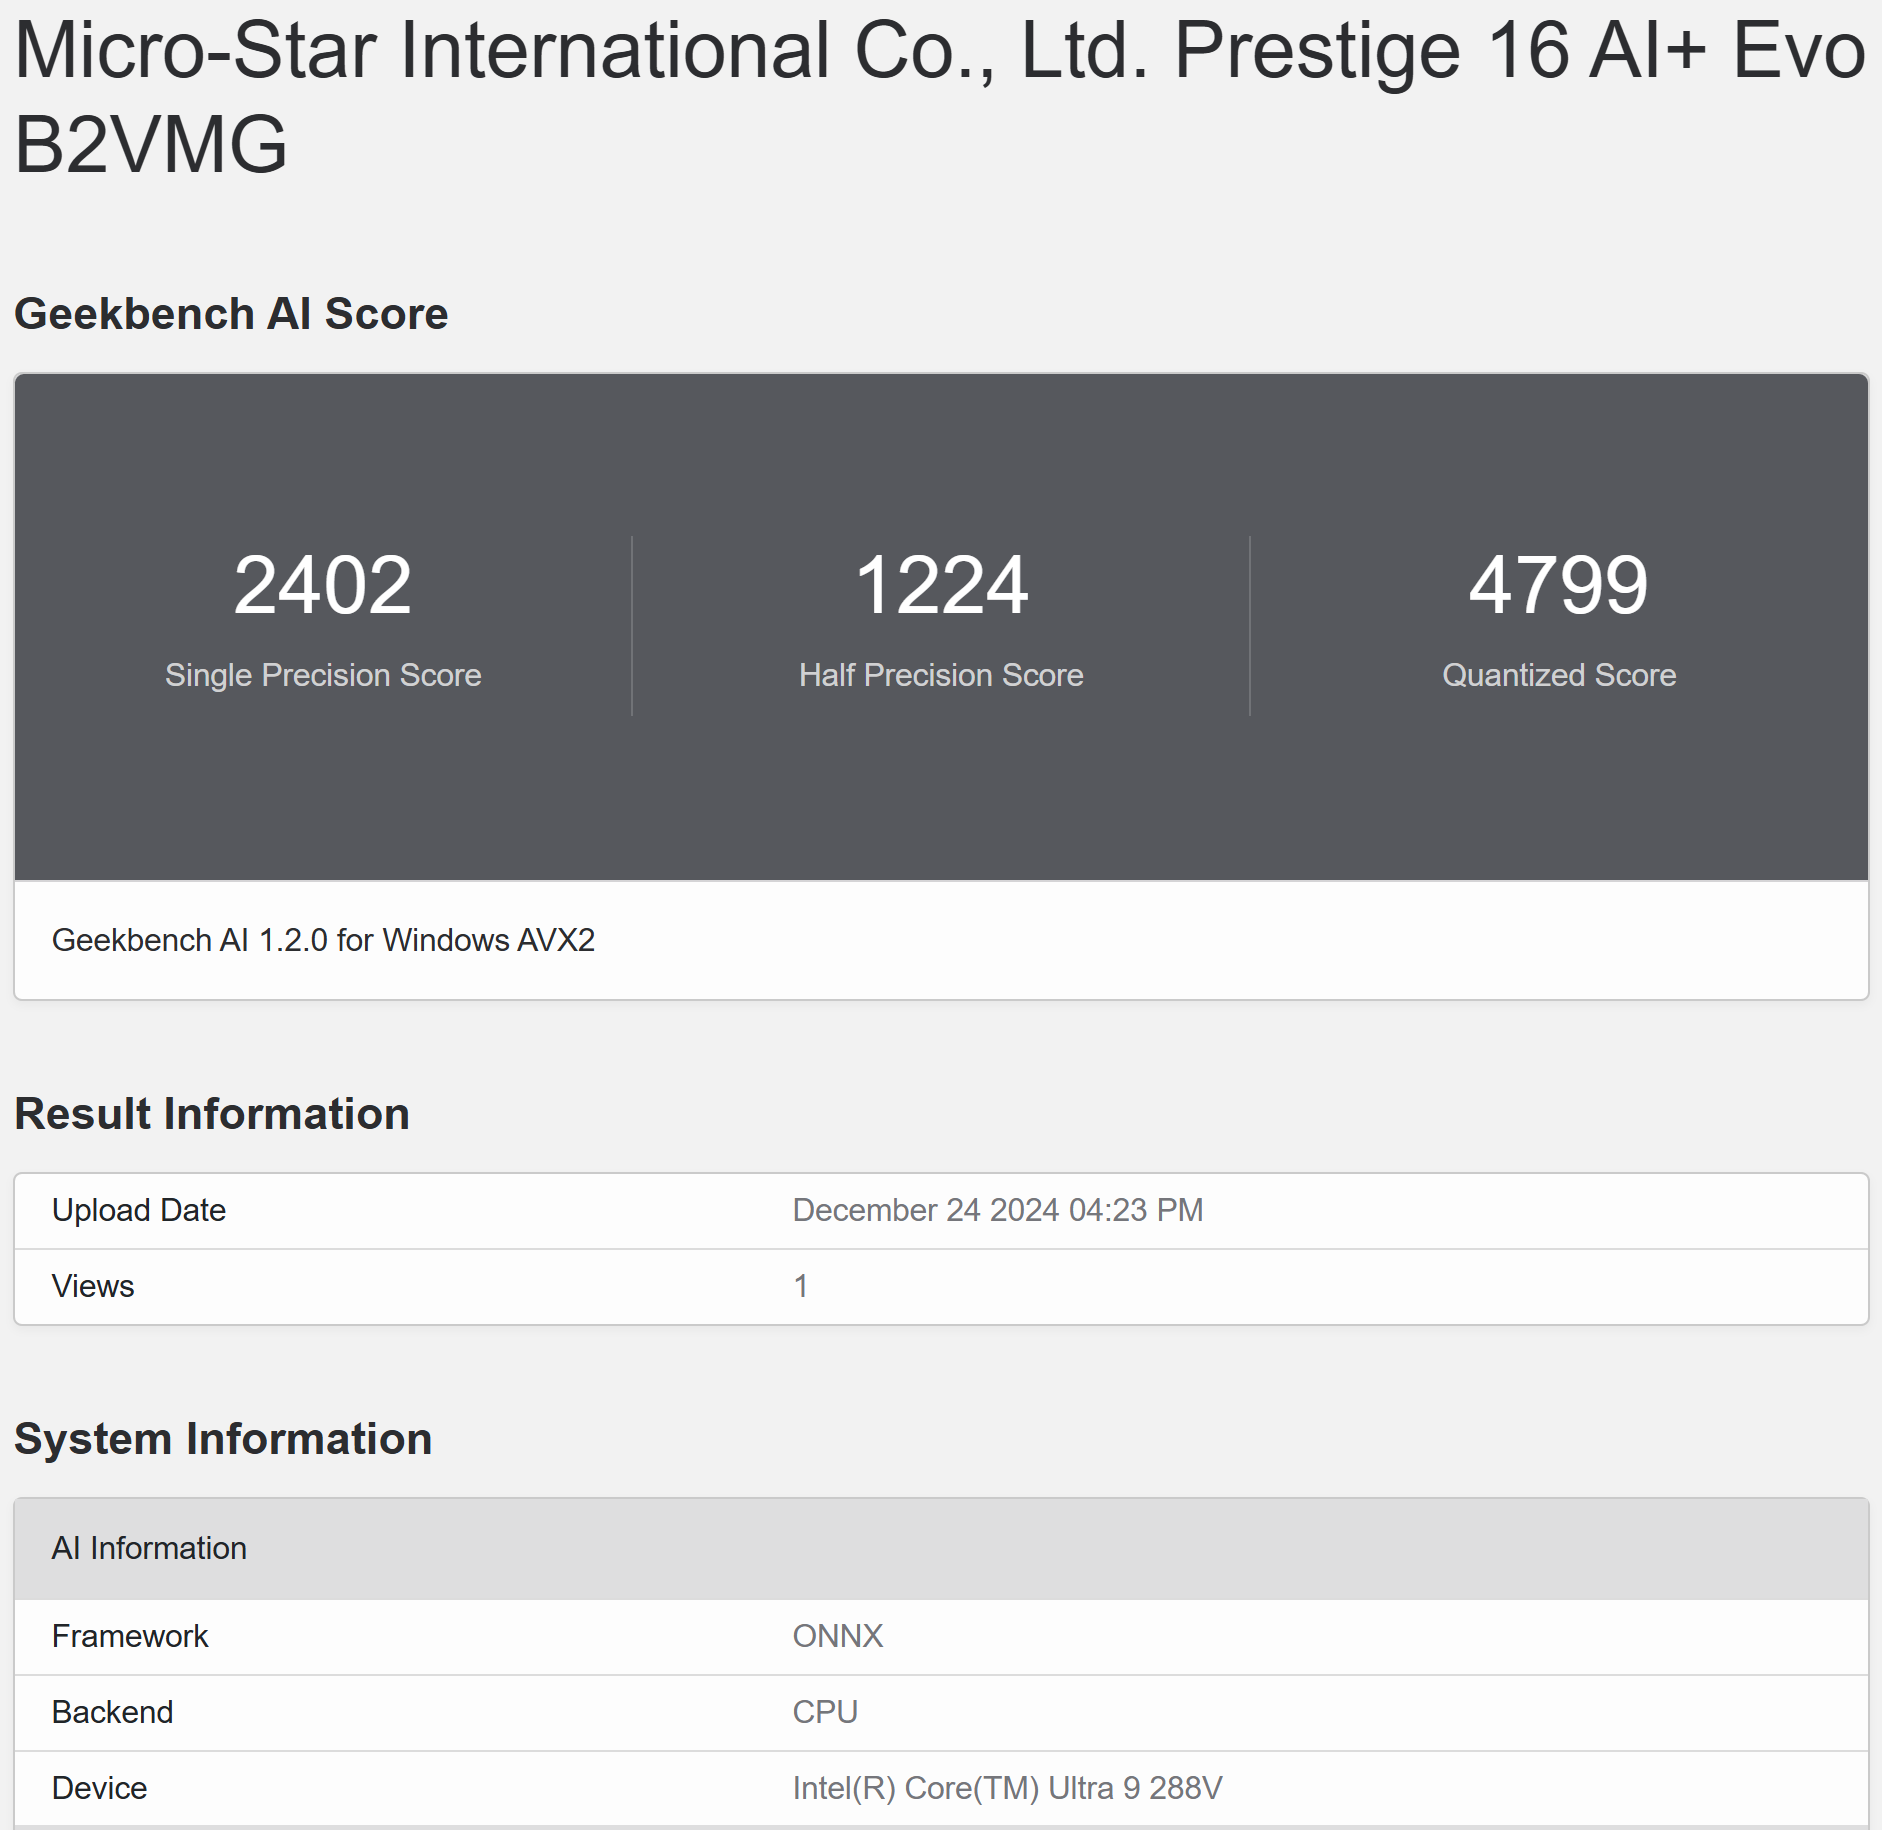This screenshot has width=1882, height=1830.
Task: Select the 1224 half precision value
Action: pos(941,585)
